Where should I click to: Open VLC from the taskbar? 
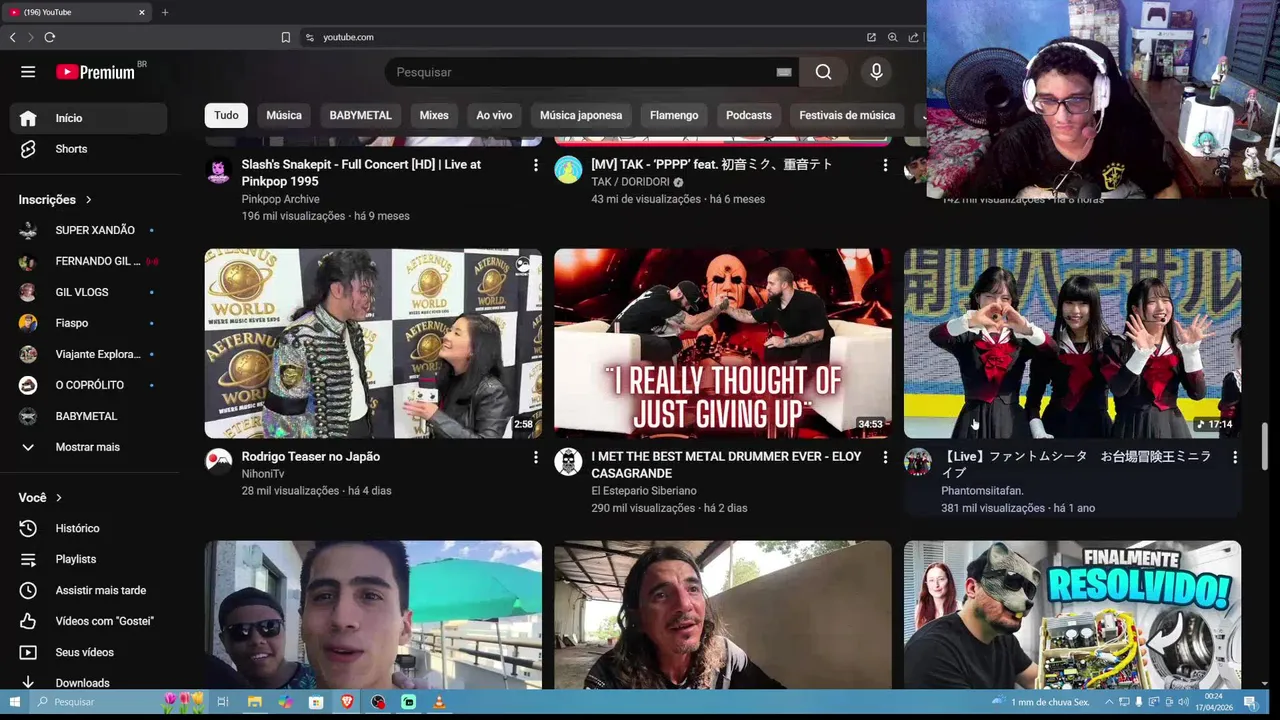pos(439,702)
